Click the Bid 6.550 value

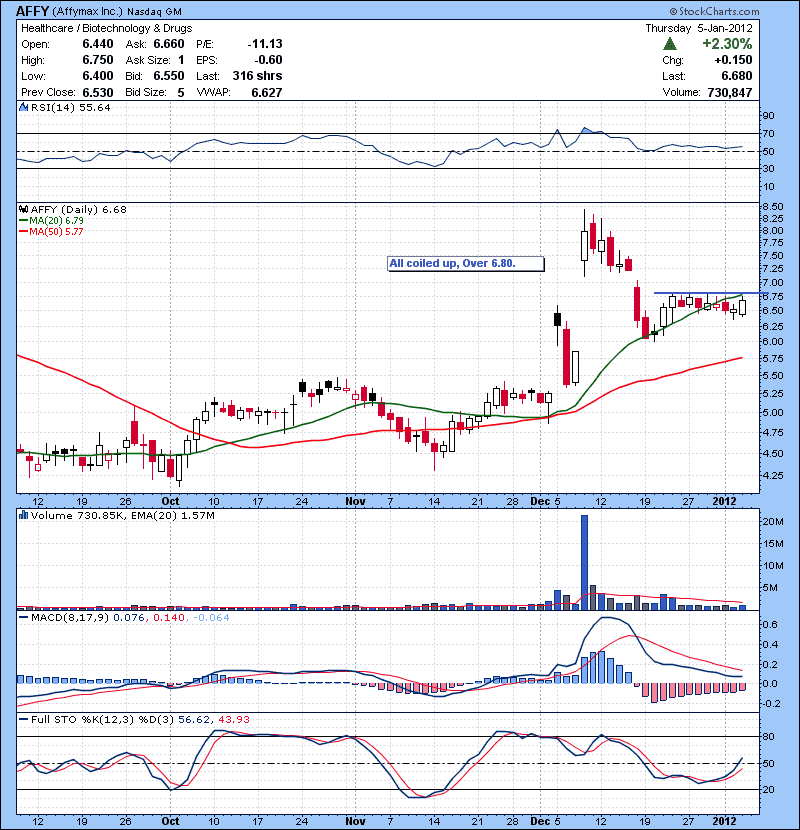coord(169,76)
